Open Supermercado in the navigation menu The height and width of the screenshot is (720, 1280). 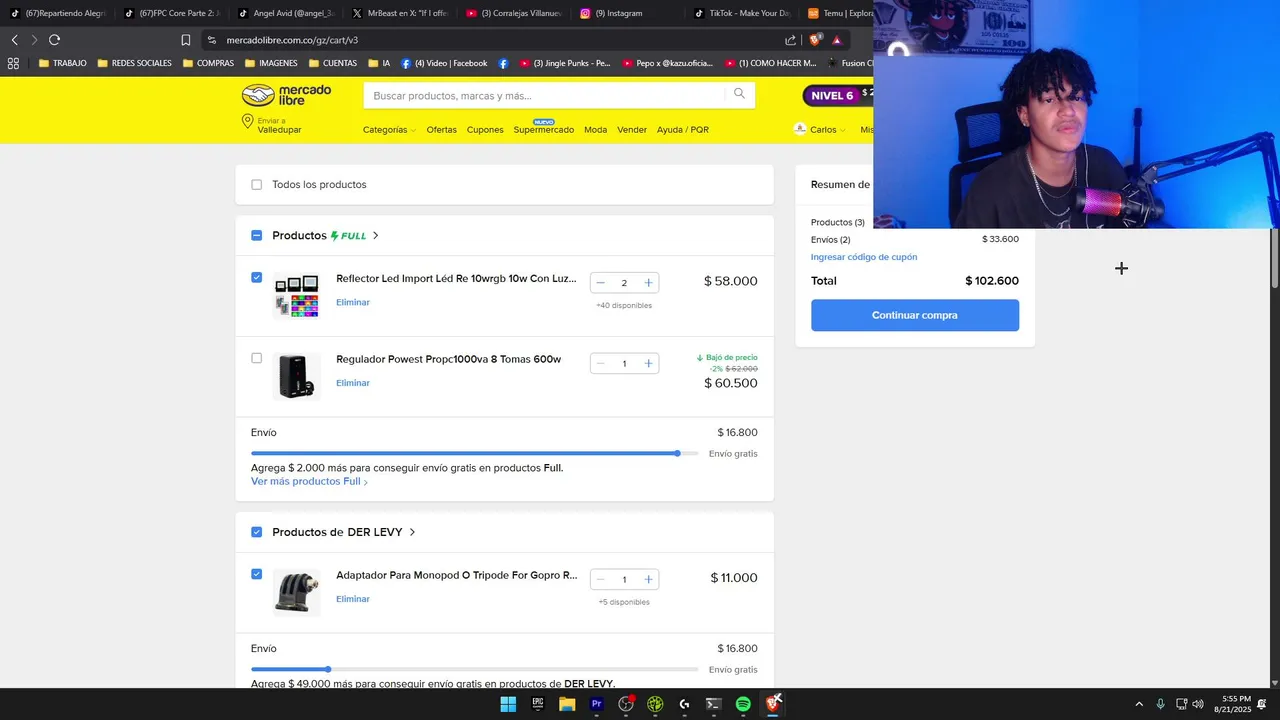click(543, 130)
